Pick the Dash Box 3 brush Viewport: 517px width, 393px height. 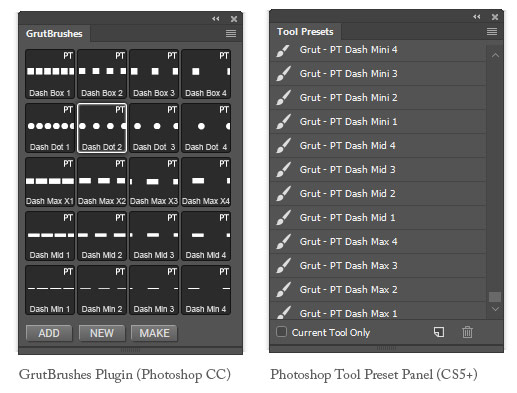(154, 74)
